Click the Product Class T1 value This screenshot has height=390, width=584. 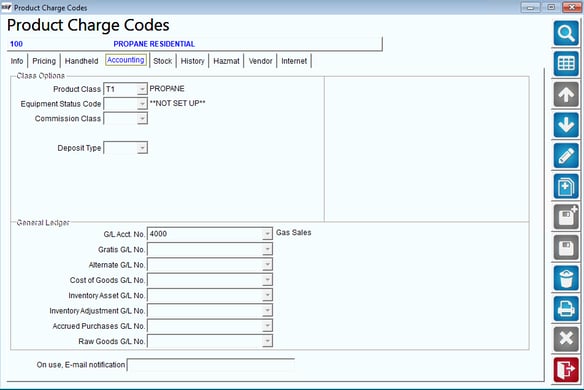click(110, 89)
